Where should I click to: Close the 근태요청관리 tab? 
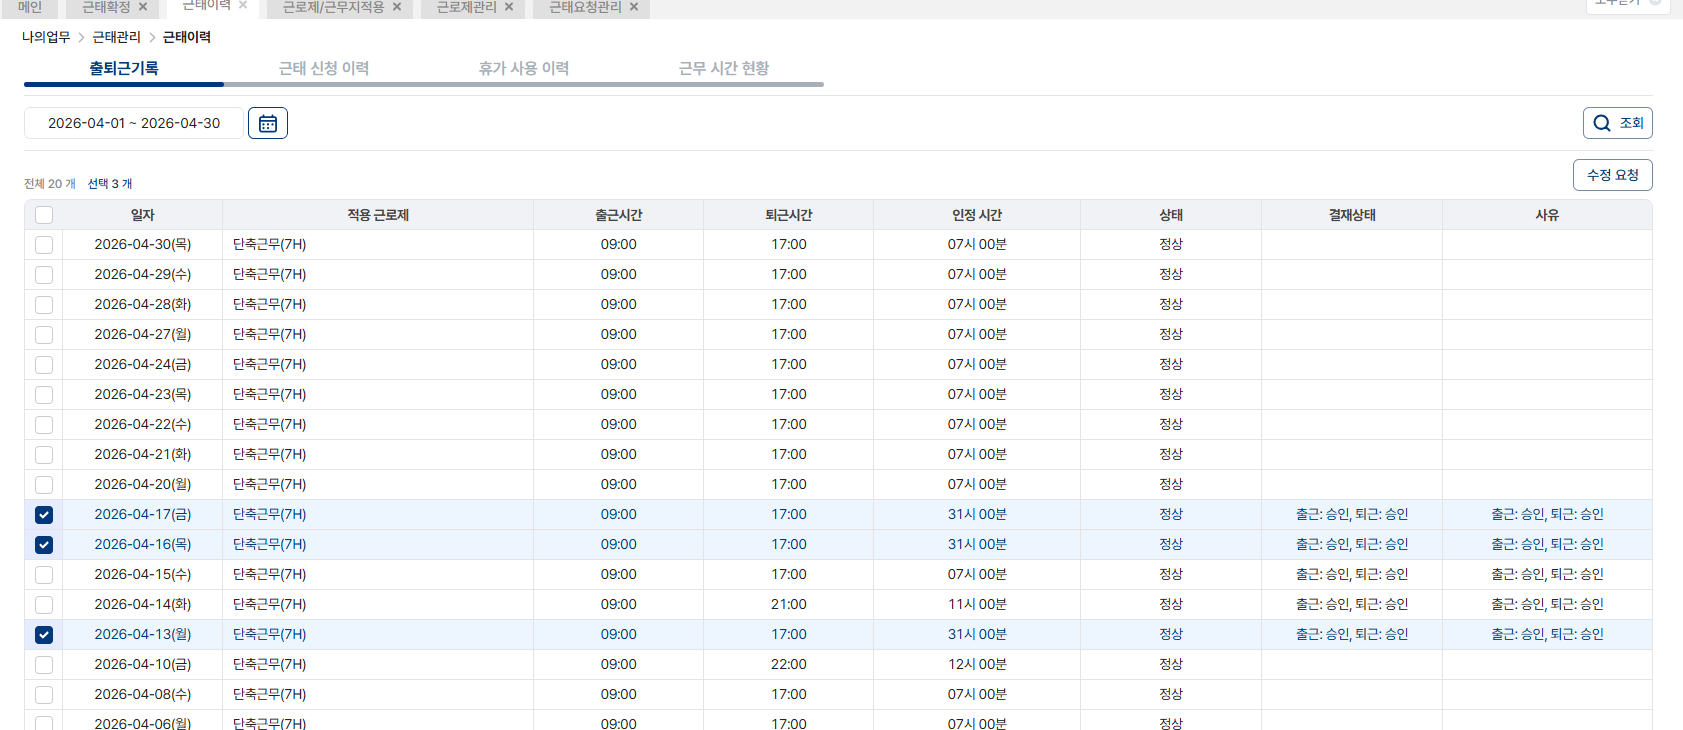(x=634, y=7)
